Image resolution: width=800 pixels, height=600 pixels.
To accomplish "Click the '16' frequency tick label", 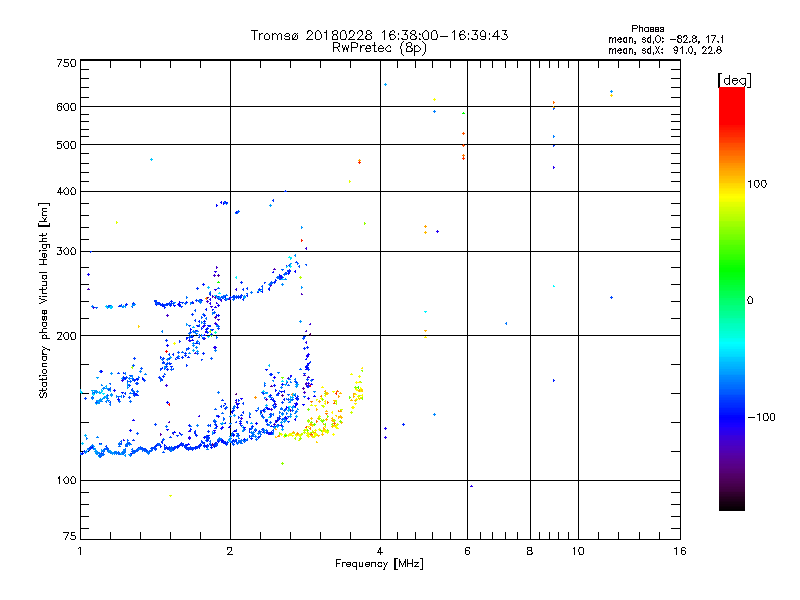I will tap(680, 551).
